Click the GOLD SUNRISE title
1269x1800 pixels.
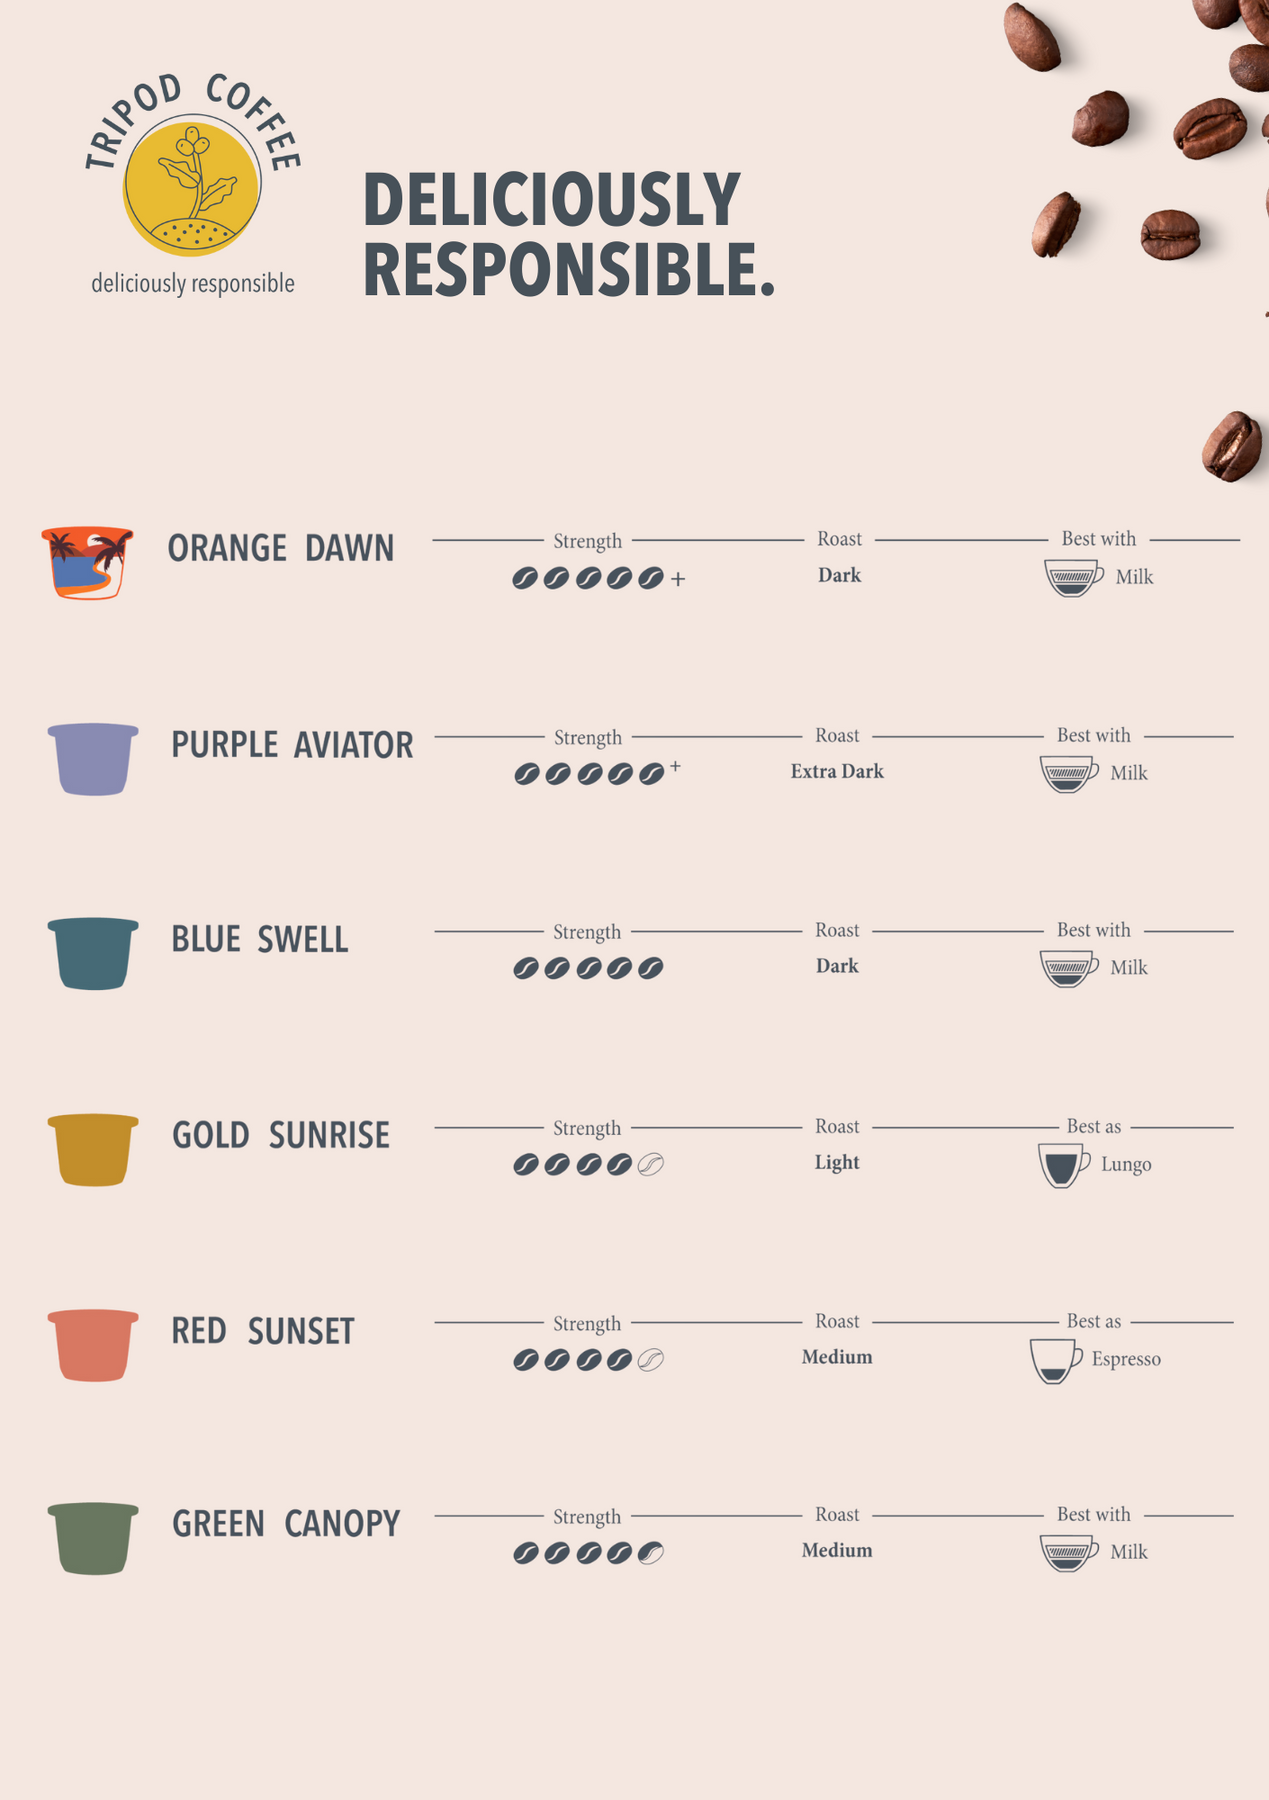point(281,1135)
